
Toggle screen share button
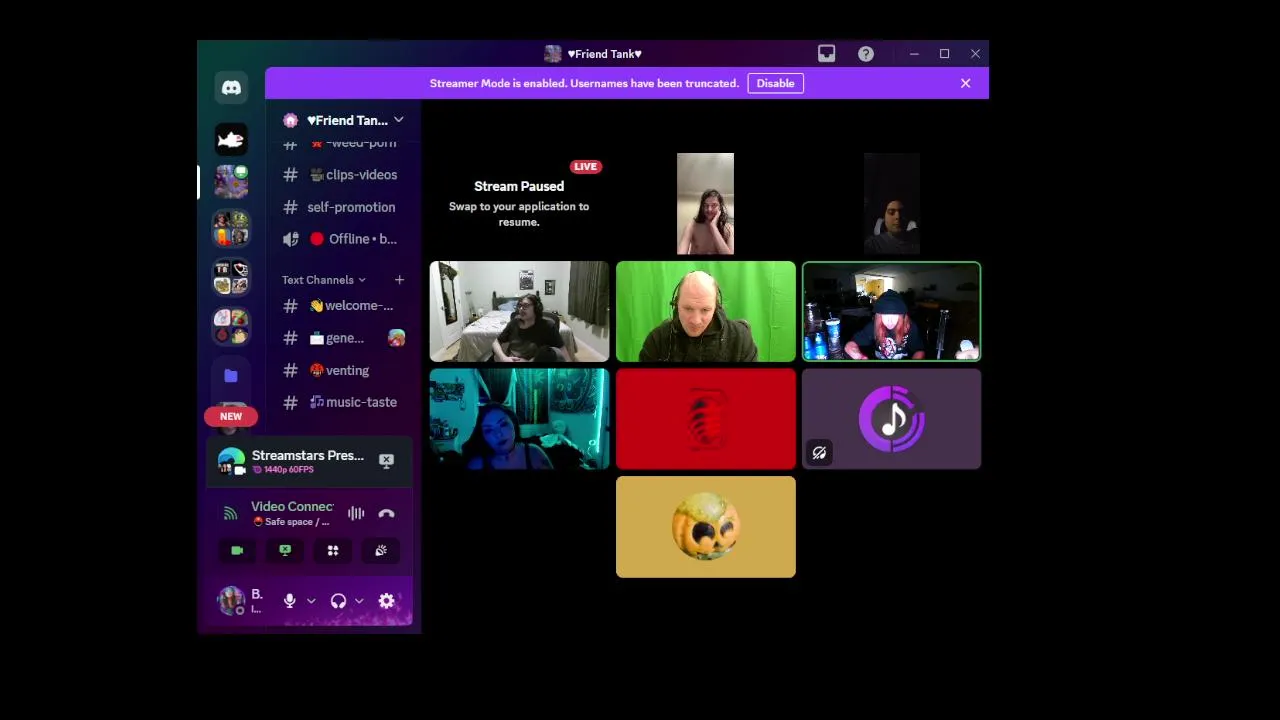point(285,551)
